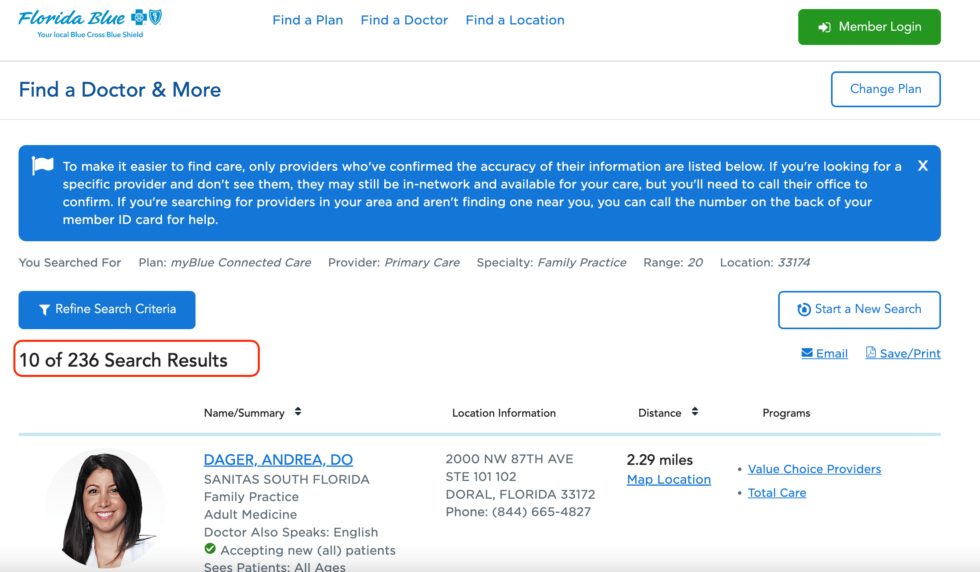Viewport: 980px width, 572px height.
Task: Click Start a New Search
Action: tap(859, 309)
